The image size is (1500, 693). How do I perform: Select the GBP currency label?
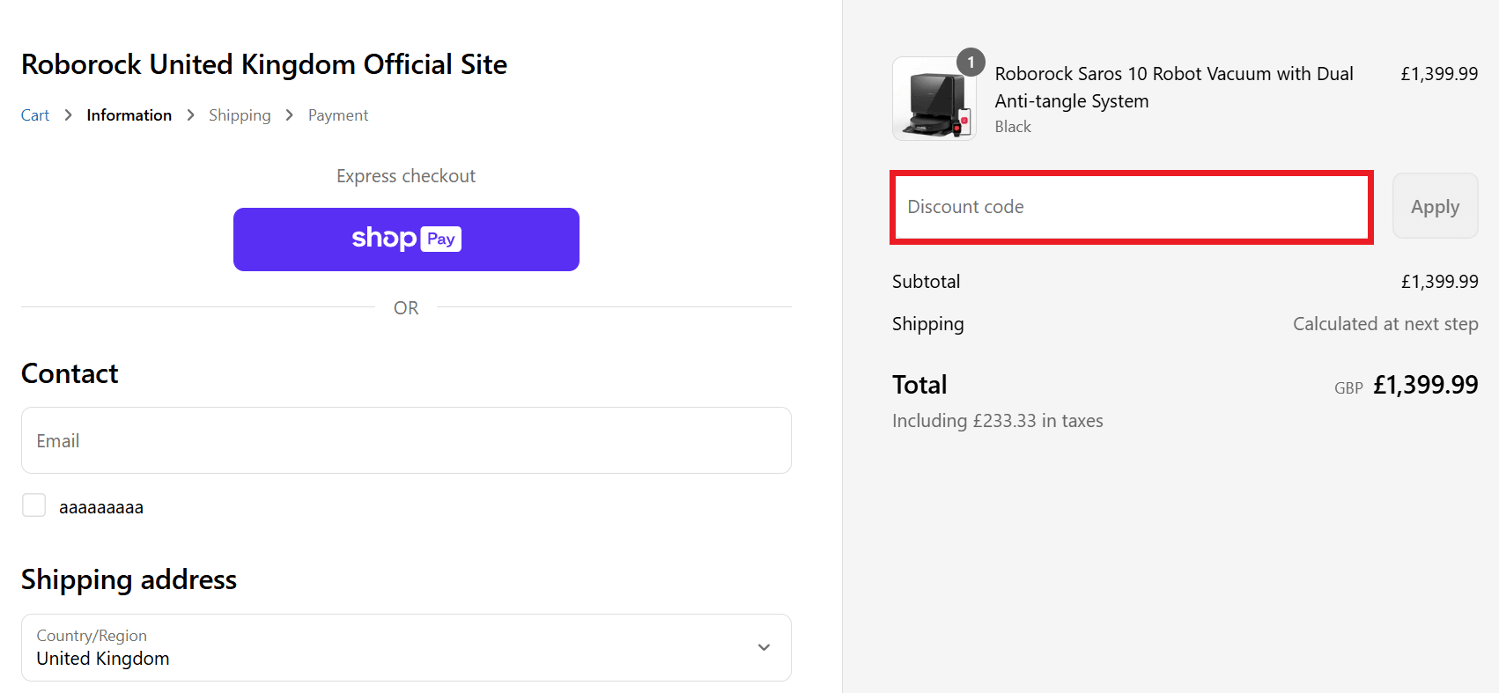click(x=1348, y=388)
